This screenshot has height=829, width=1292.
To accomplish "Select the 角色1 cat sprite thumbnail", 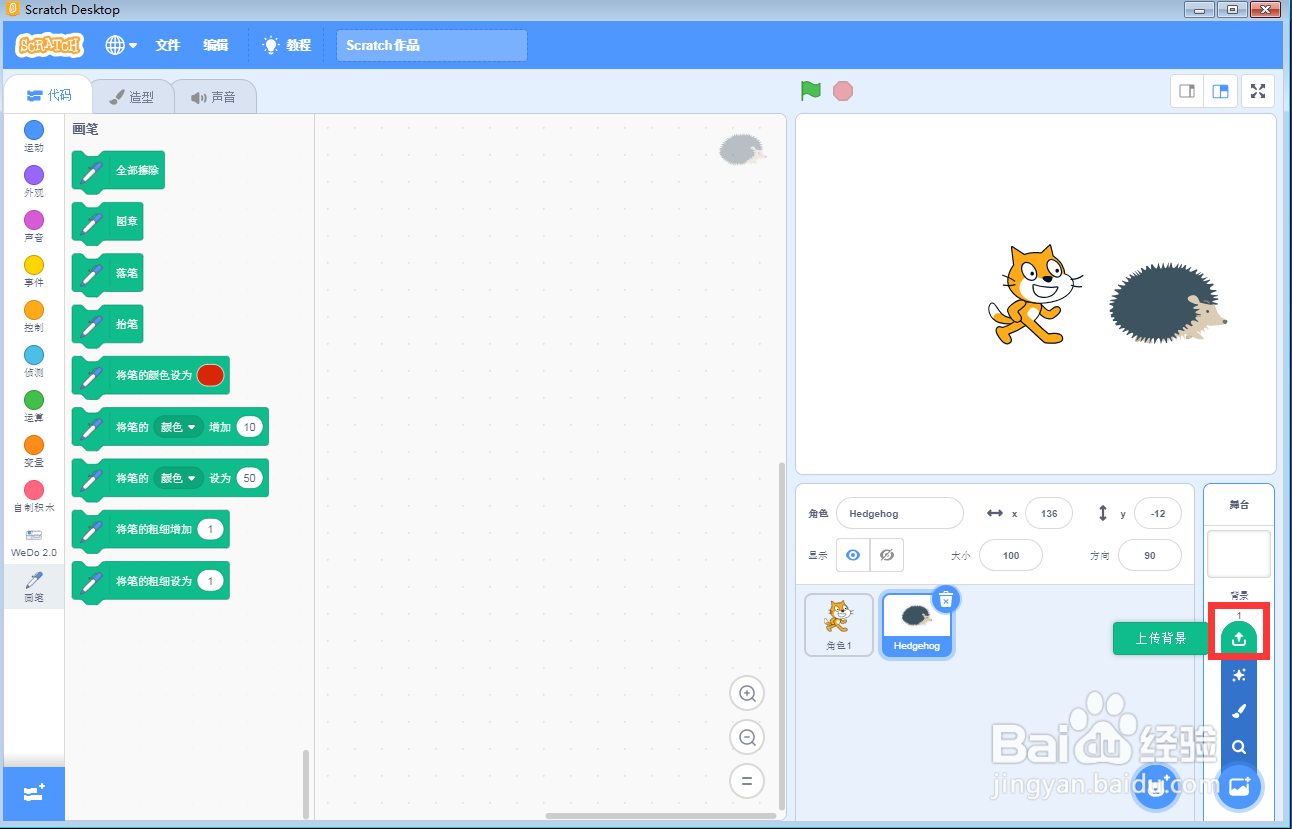I will [838, 623].
